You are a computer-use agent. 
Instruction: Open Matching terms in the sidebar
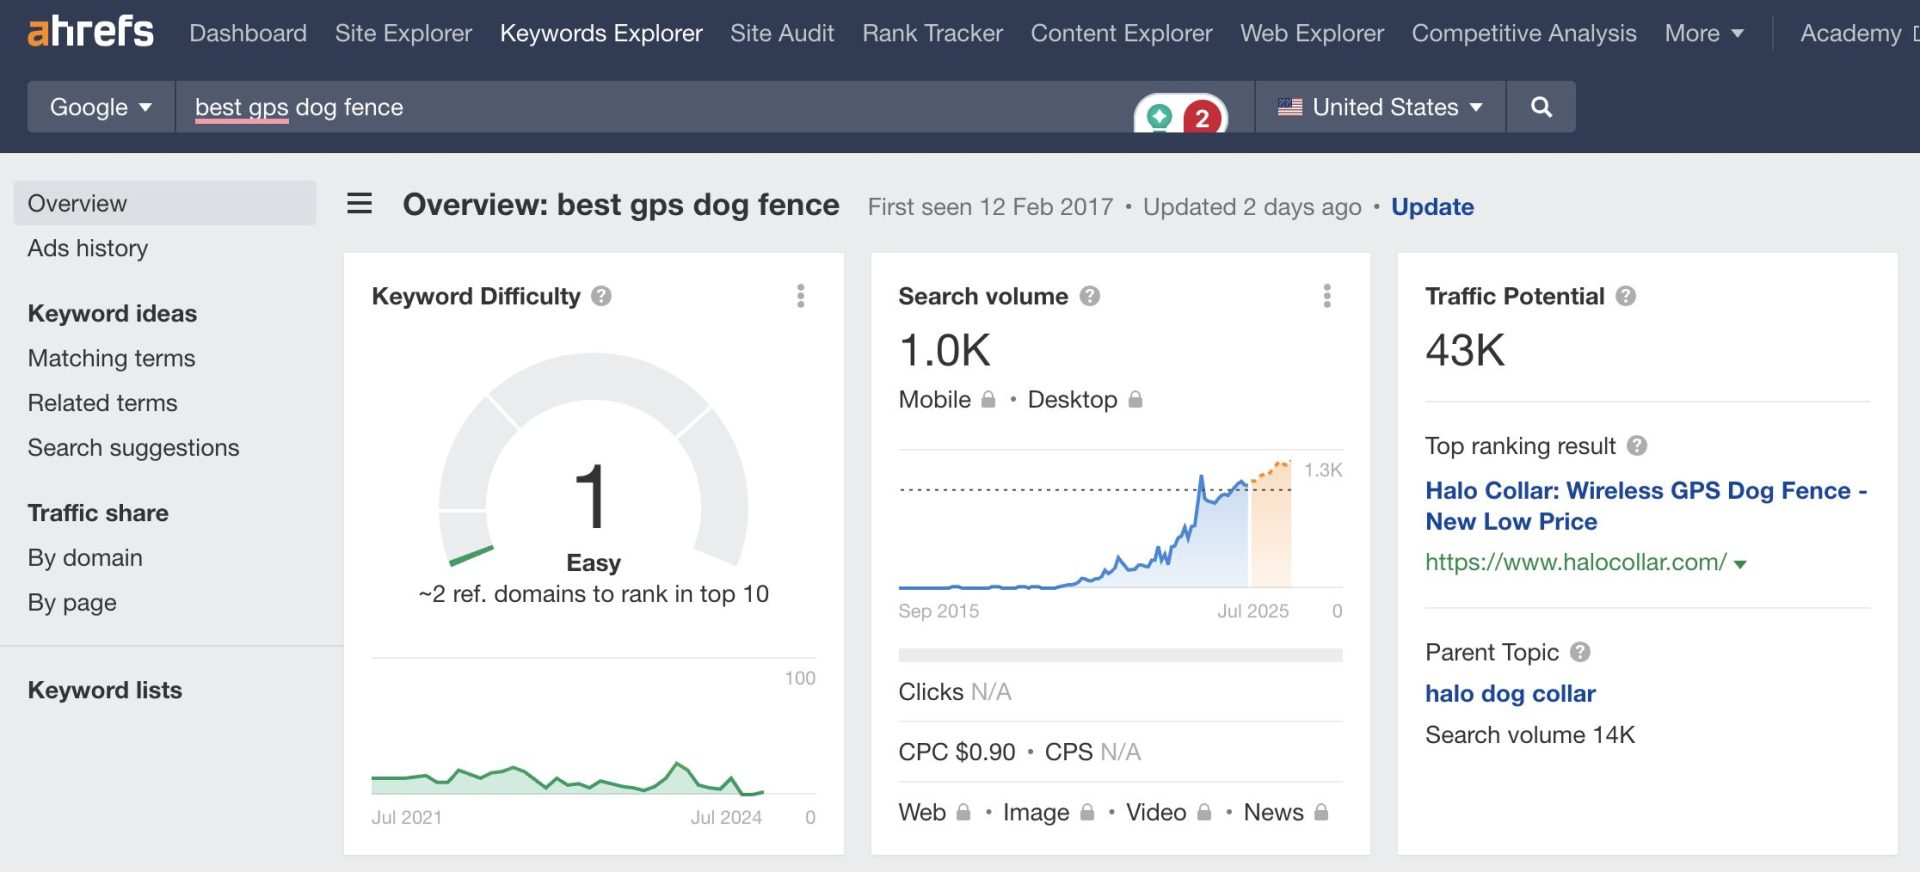pyautogui.click(x=111, y=358)
